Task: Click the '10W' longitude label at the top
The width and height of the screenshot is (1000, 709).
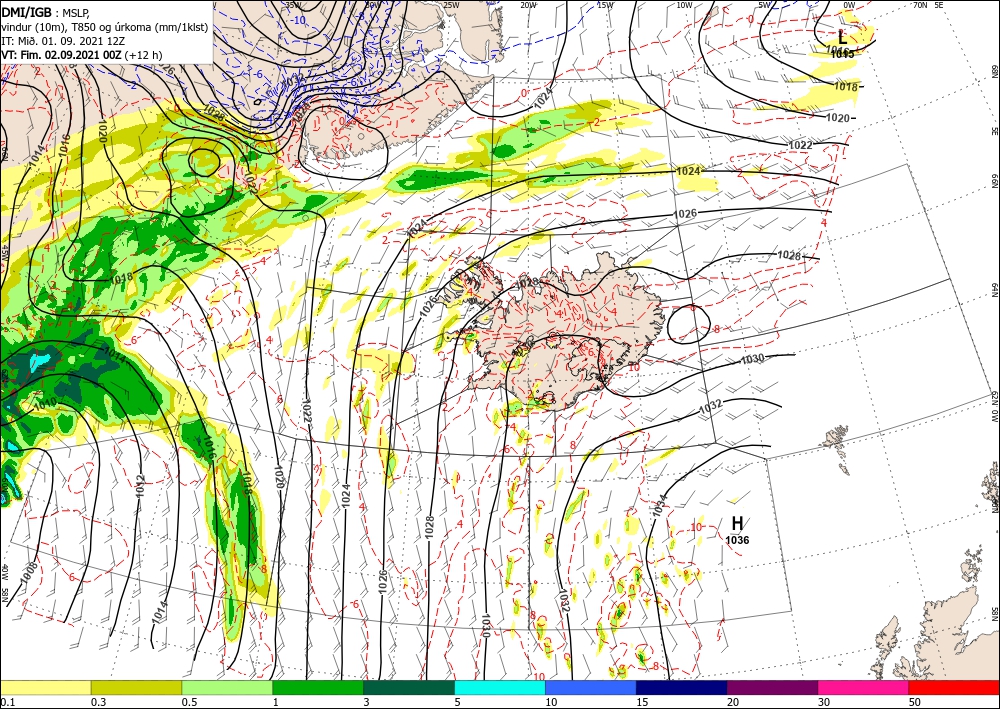Action: pyautogui.click(x=684, y=5)
